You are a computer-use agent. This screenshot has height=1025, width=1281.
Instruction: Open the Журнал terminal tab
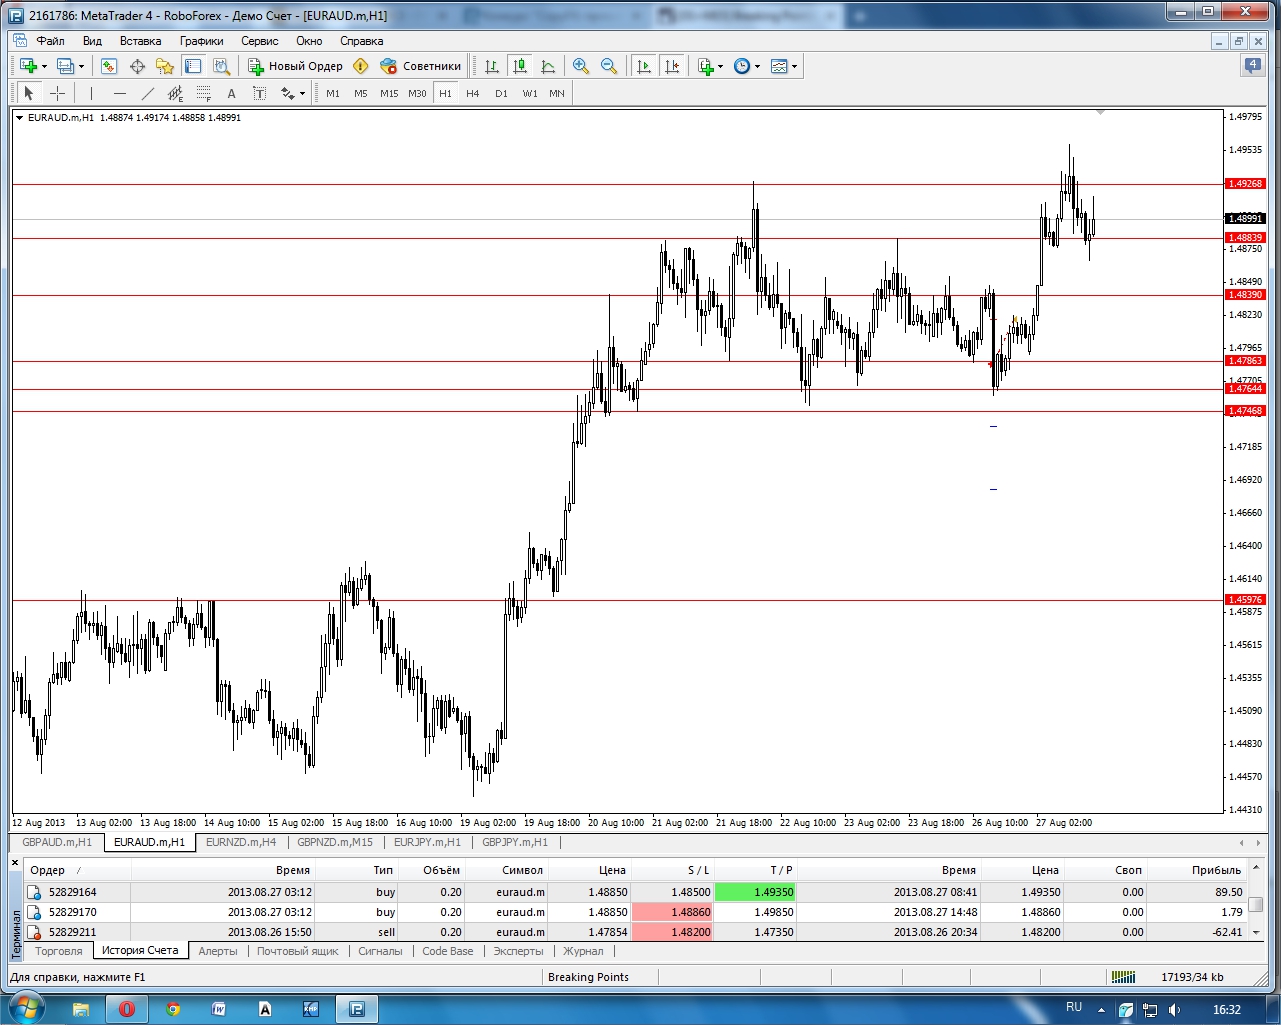tap(583, 951)
